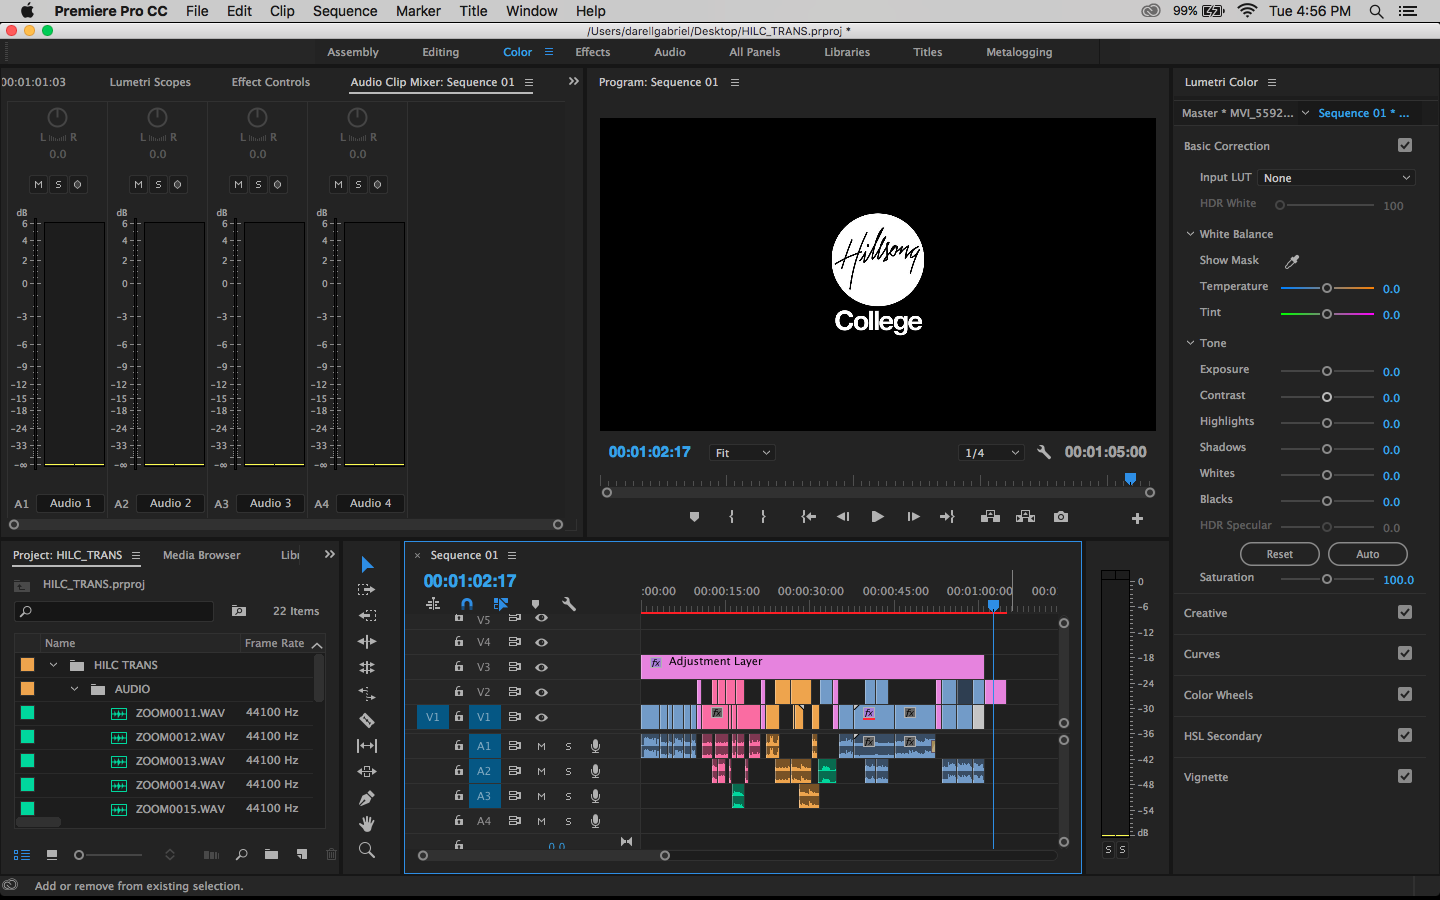This screenshot has width=1440, height=900.
Task: Open Timeline Display Settings wrench
Action: [x=569, y=604]
